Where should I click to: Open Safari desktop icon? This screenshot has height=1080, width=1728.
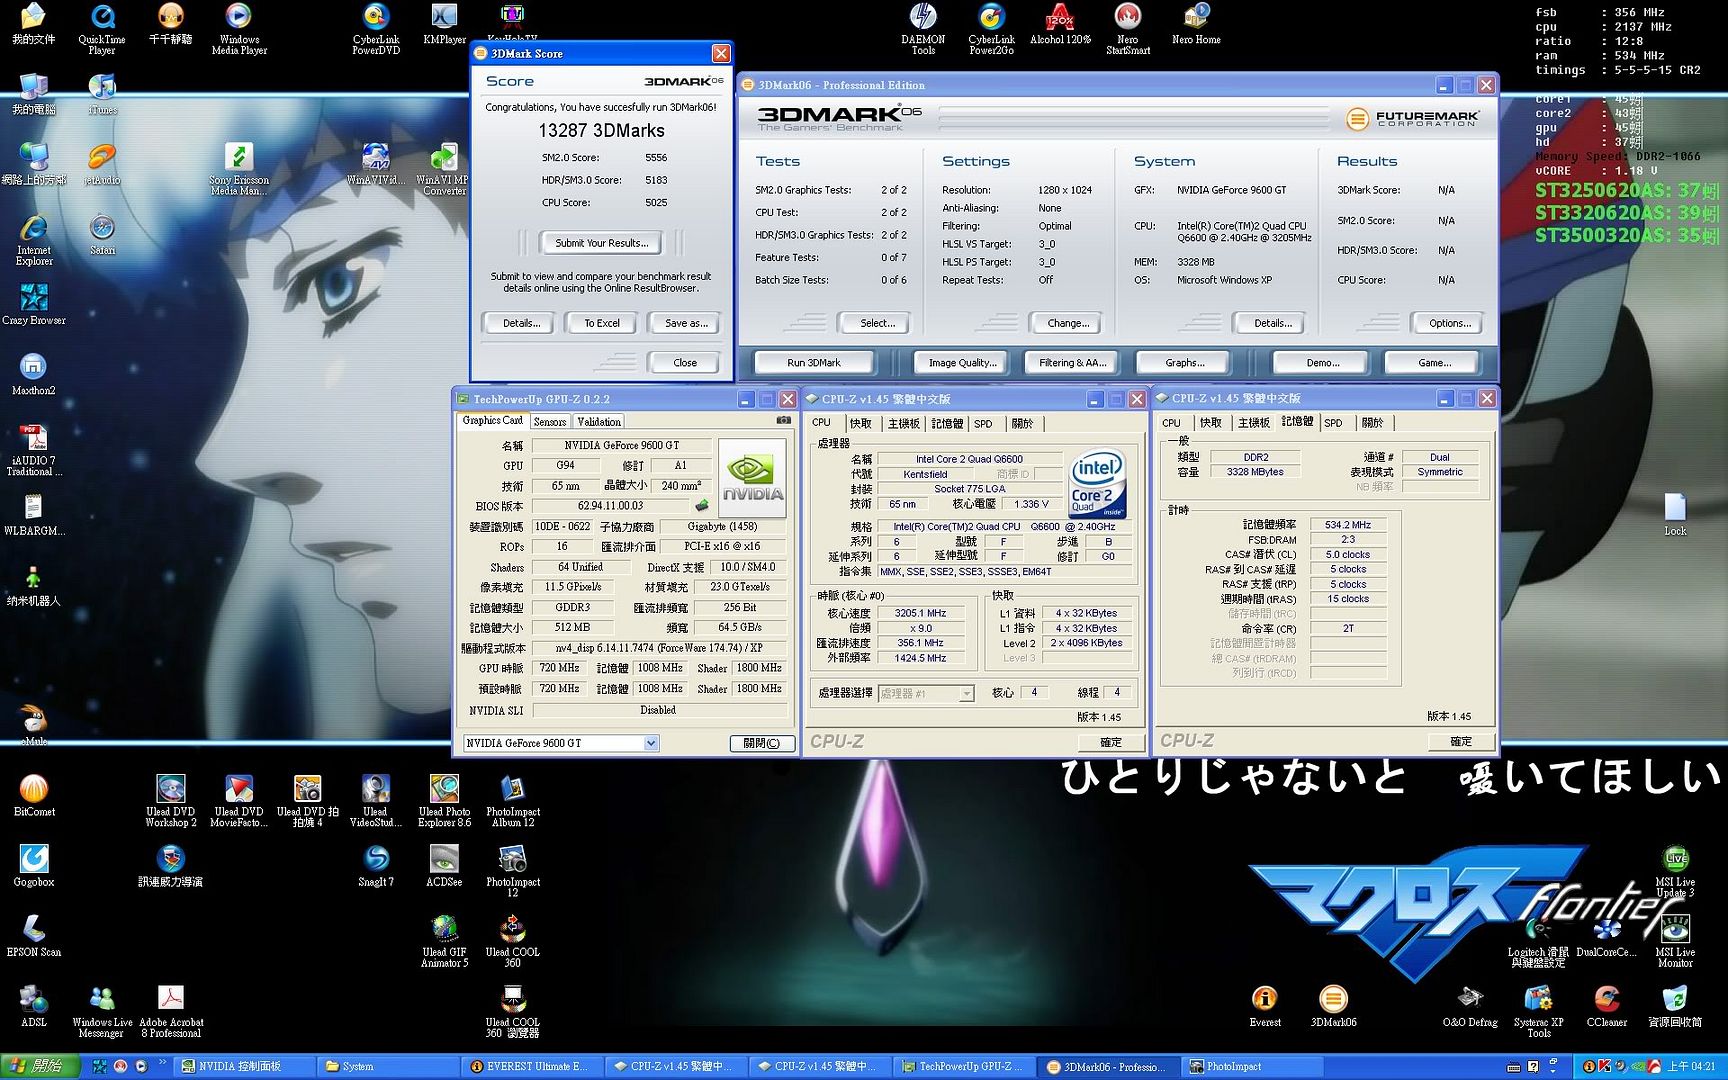tap(102, 235)
